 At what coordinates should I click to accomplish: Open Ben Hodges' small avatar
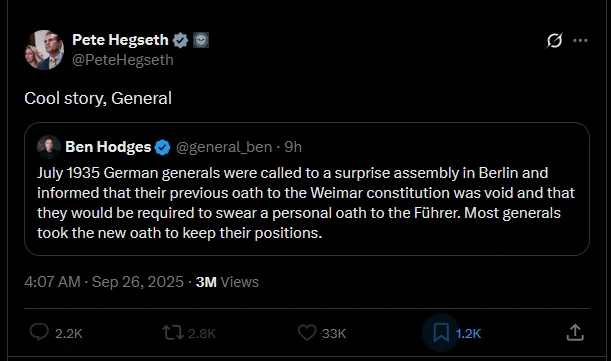(49, 147)
